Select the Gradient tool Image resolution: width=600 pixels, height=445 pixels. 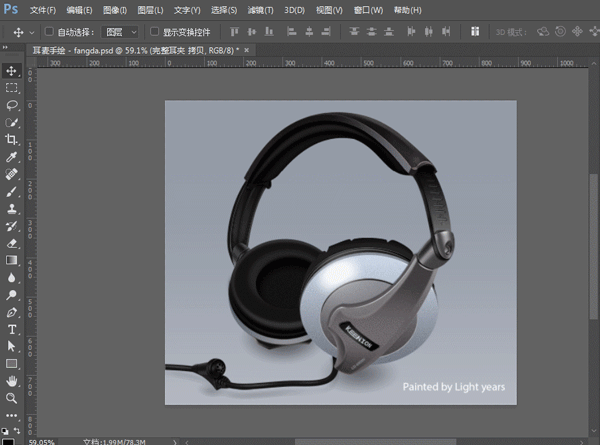tap(11, 261)
